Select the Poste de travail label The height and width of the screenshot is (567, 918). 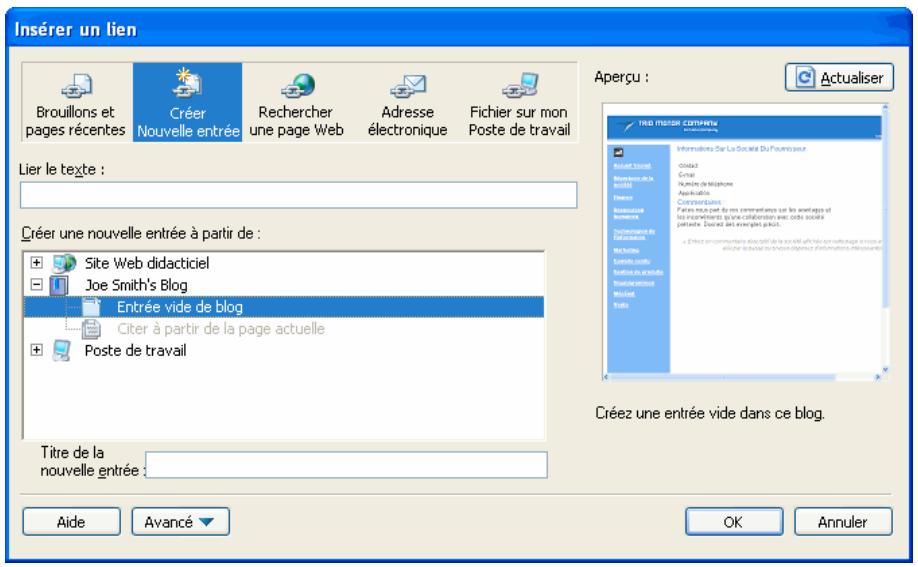click(x=135, y=350)
